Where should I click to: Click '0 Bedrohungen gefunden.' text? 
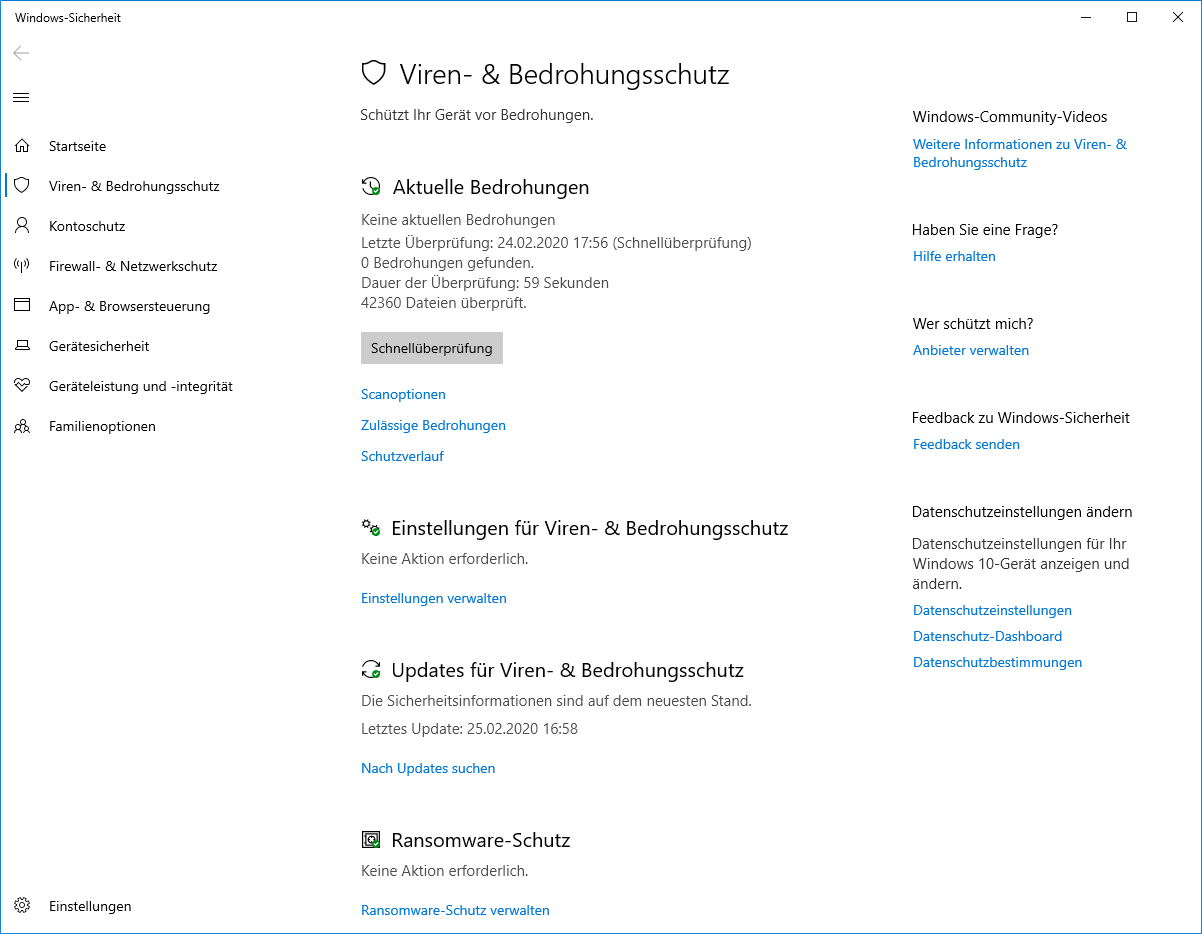447,262
